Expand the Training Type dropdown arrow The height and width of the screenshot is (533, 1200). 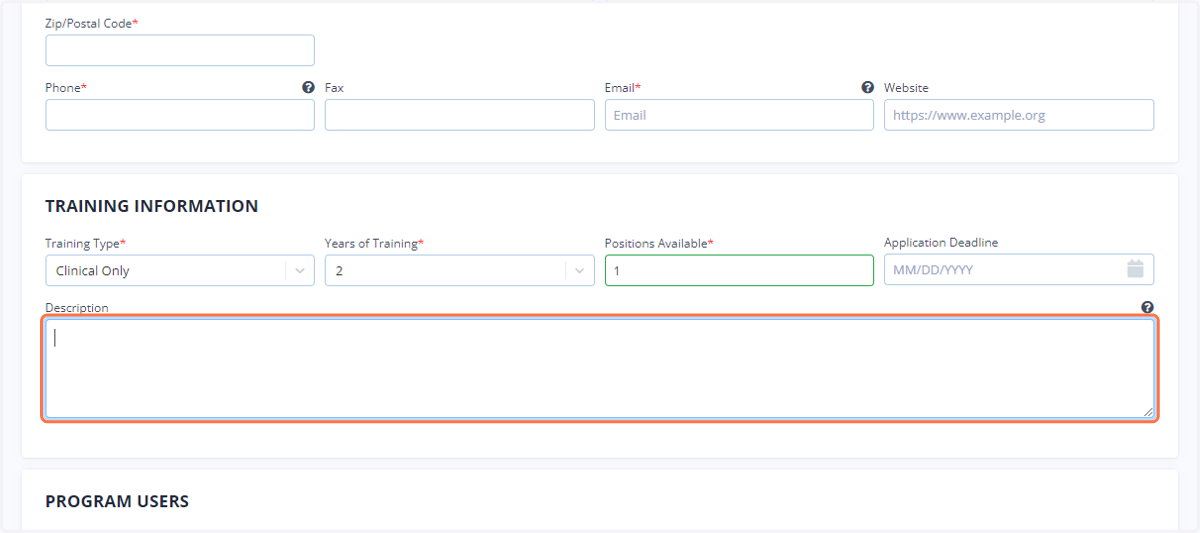coord(300,270)
